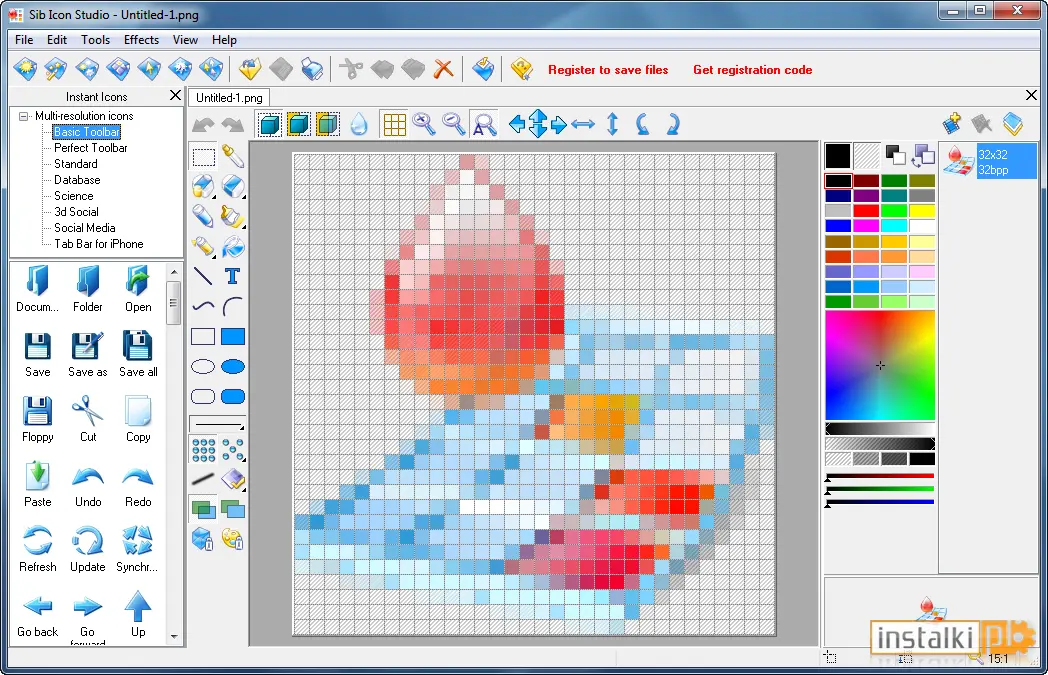1048x675 pixels.
Task: Toggle the second yellow-backed cube mode
Action: point(298,124)
